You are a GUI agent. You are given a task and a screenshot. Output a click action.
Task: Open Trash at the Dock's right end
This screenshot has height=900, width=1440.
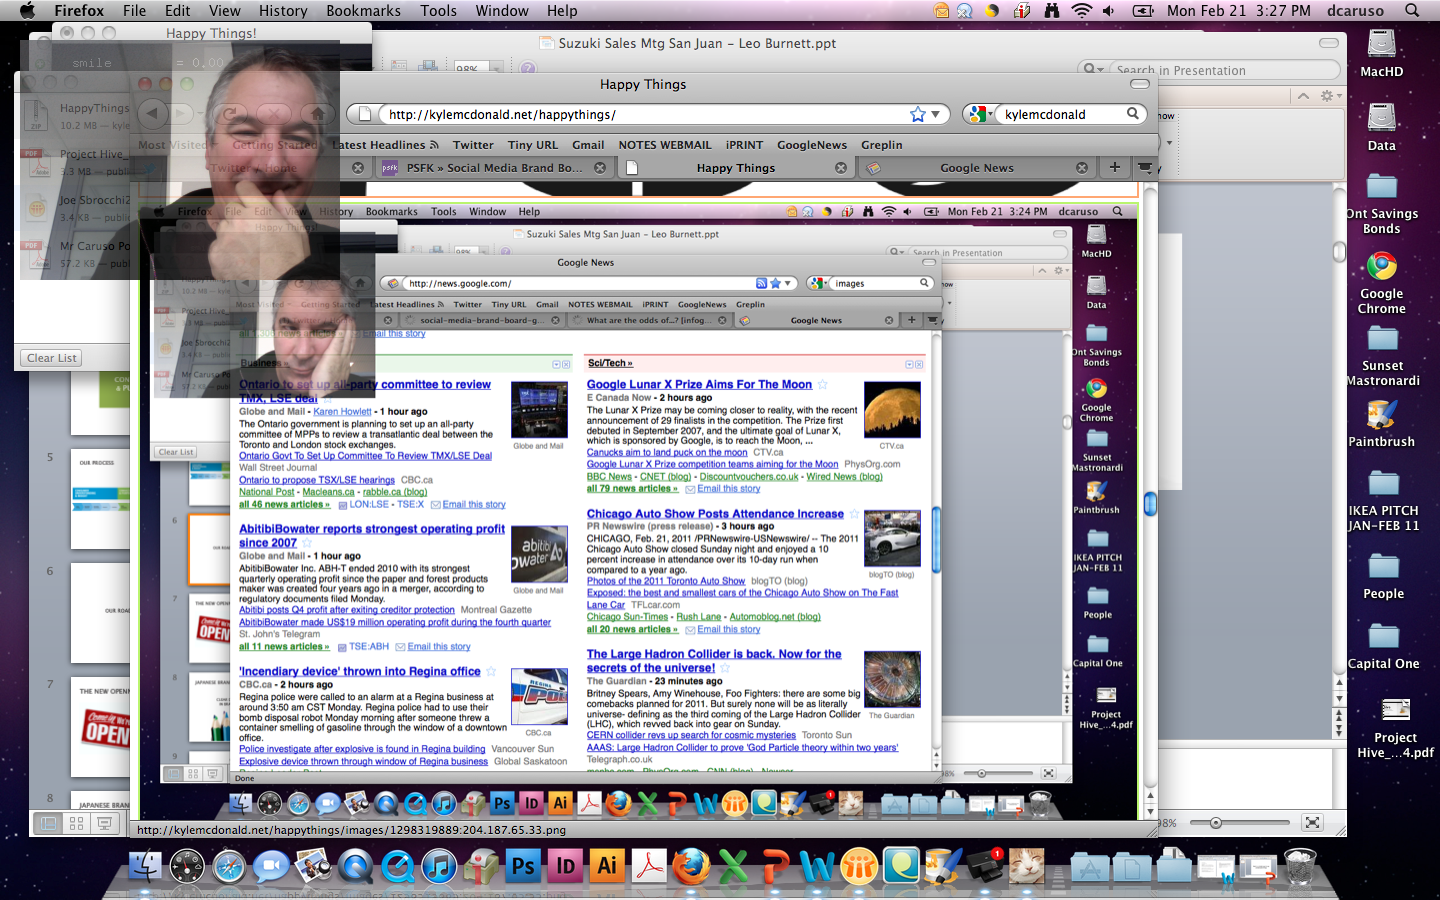coord(1300,866)
